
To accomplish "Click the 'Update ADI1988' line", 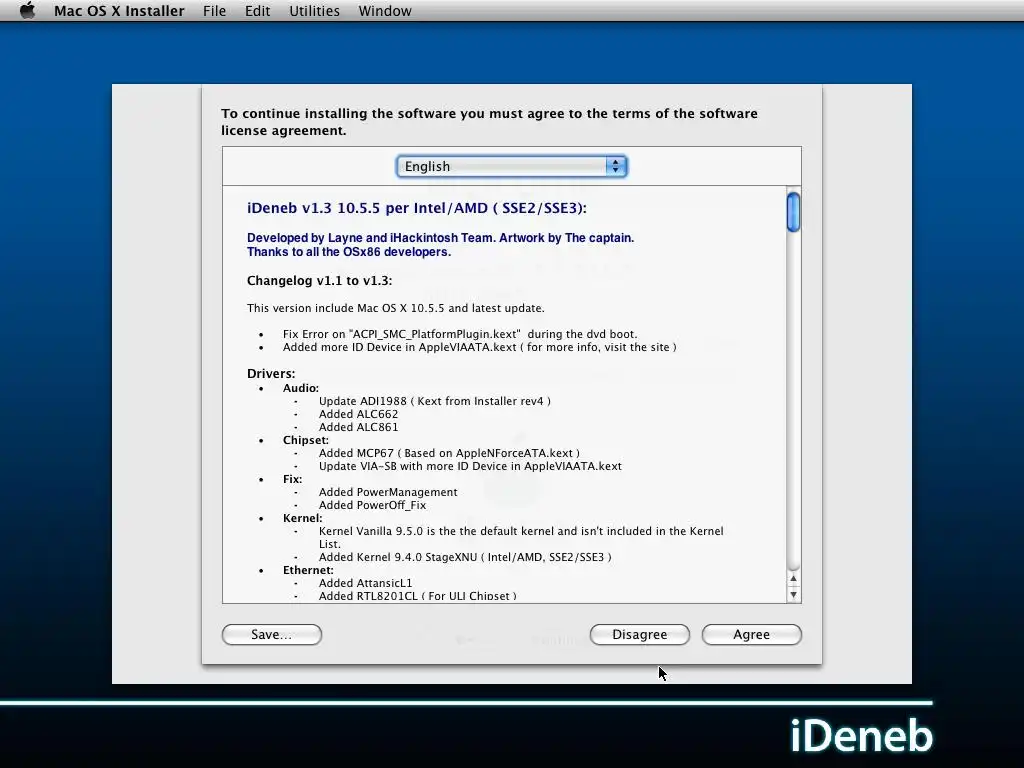I will (x=434, y=401).
